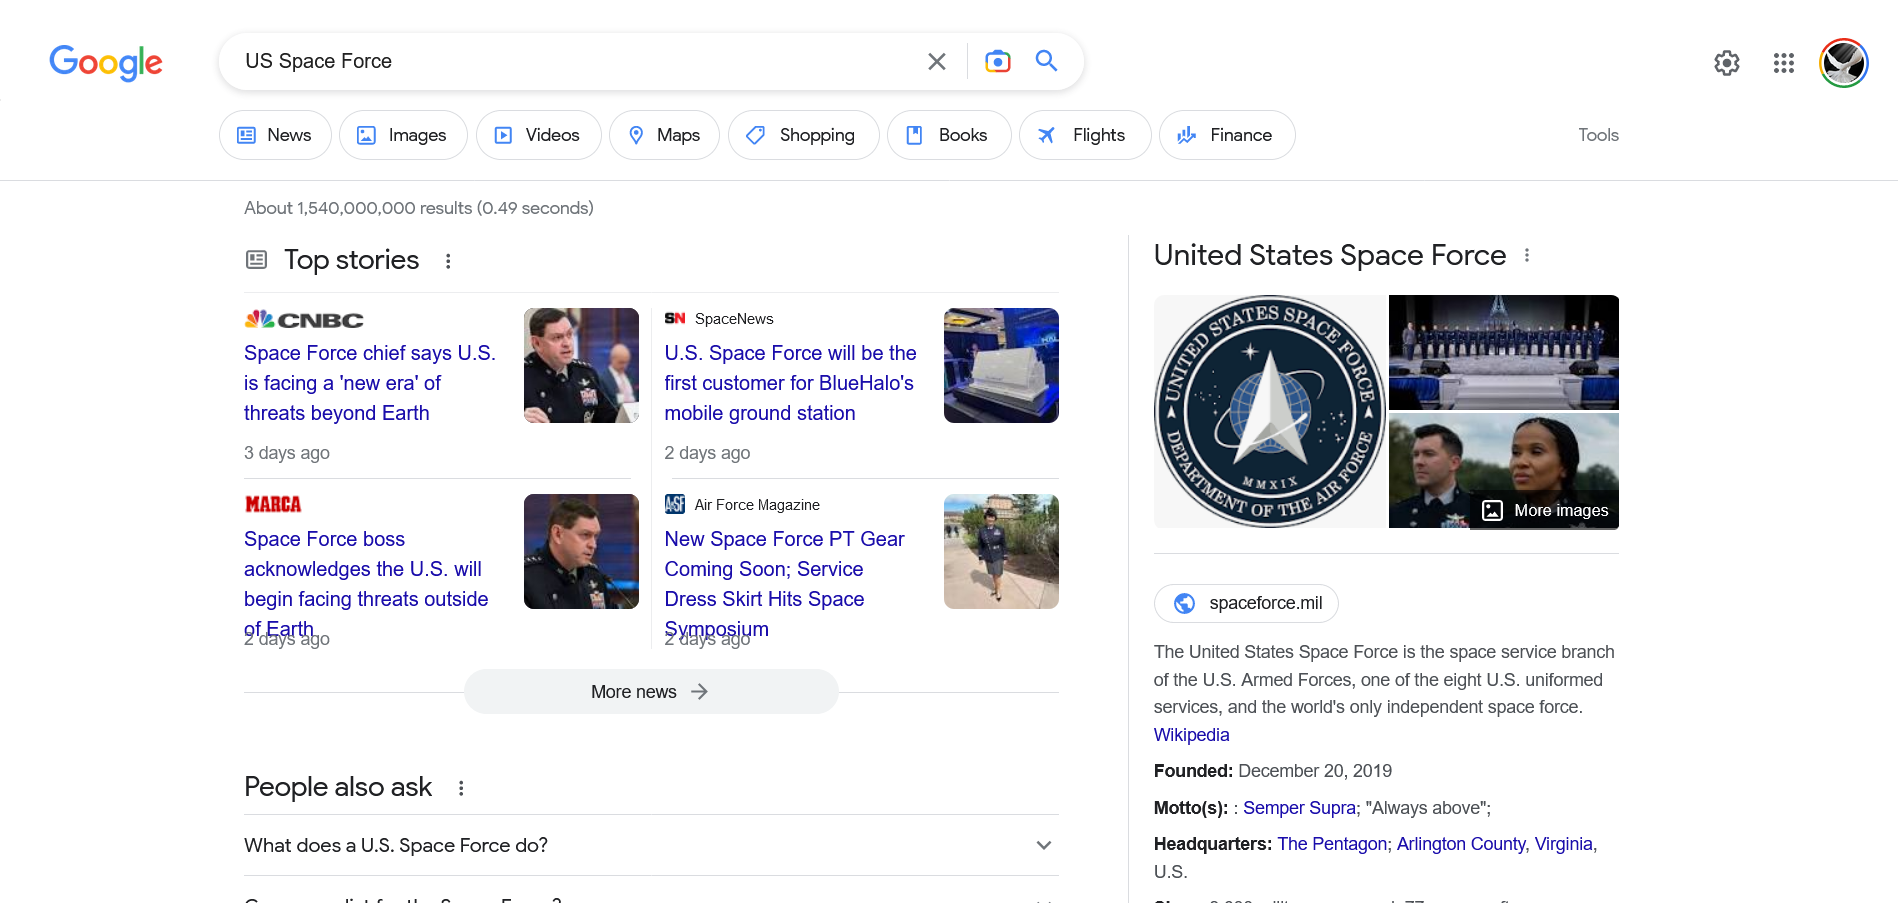Expand 'What does a U.S. Space Force do?'
This screenshot has width=1898, height=903.
coord(1043,845)
